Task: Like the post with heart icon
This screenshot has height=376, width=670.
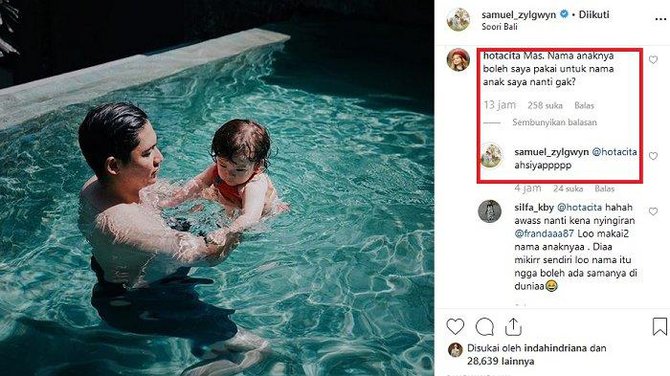Action: 455,327
